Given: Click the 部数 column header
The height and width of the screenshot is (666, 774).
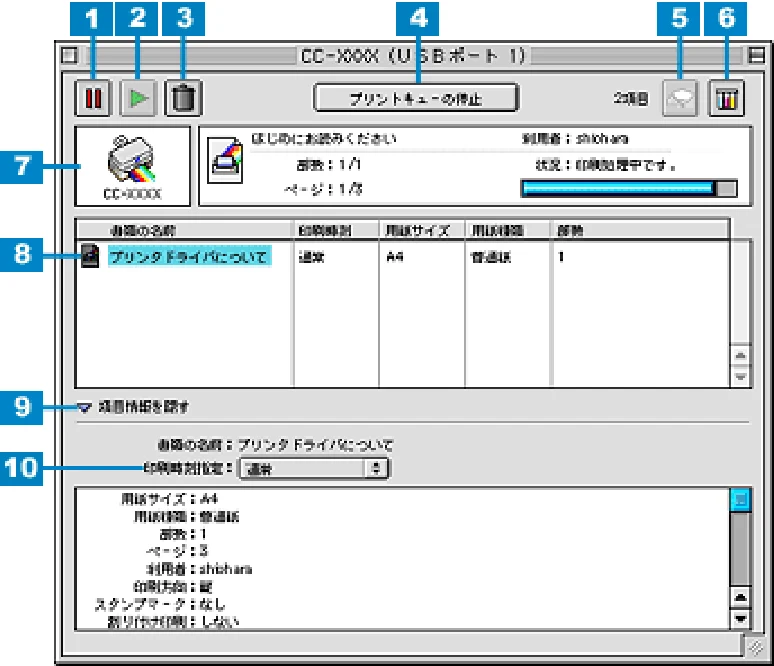Looking at the screenshot, I should 640,230.
